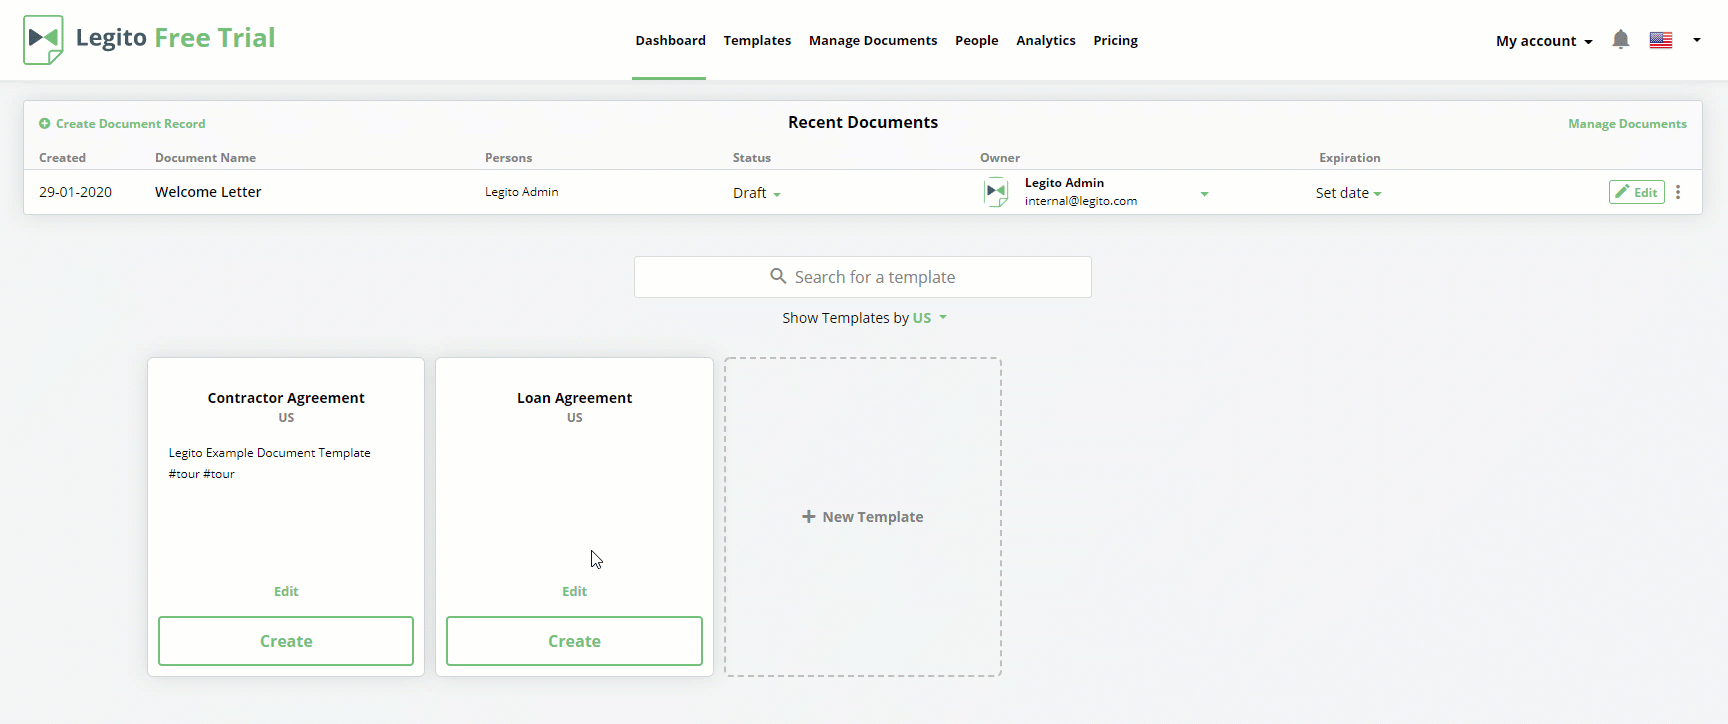
Task: Click the plus icon beside New Template
Action: click(809, 517)
